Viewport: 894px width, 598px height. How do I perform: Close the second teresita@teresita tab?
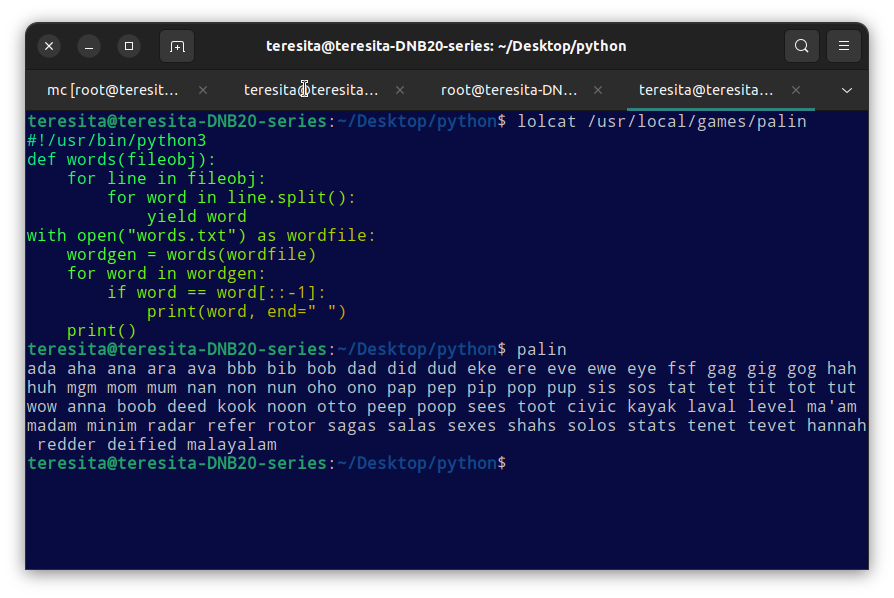click(401, 90)
